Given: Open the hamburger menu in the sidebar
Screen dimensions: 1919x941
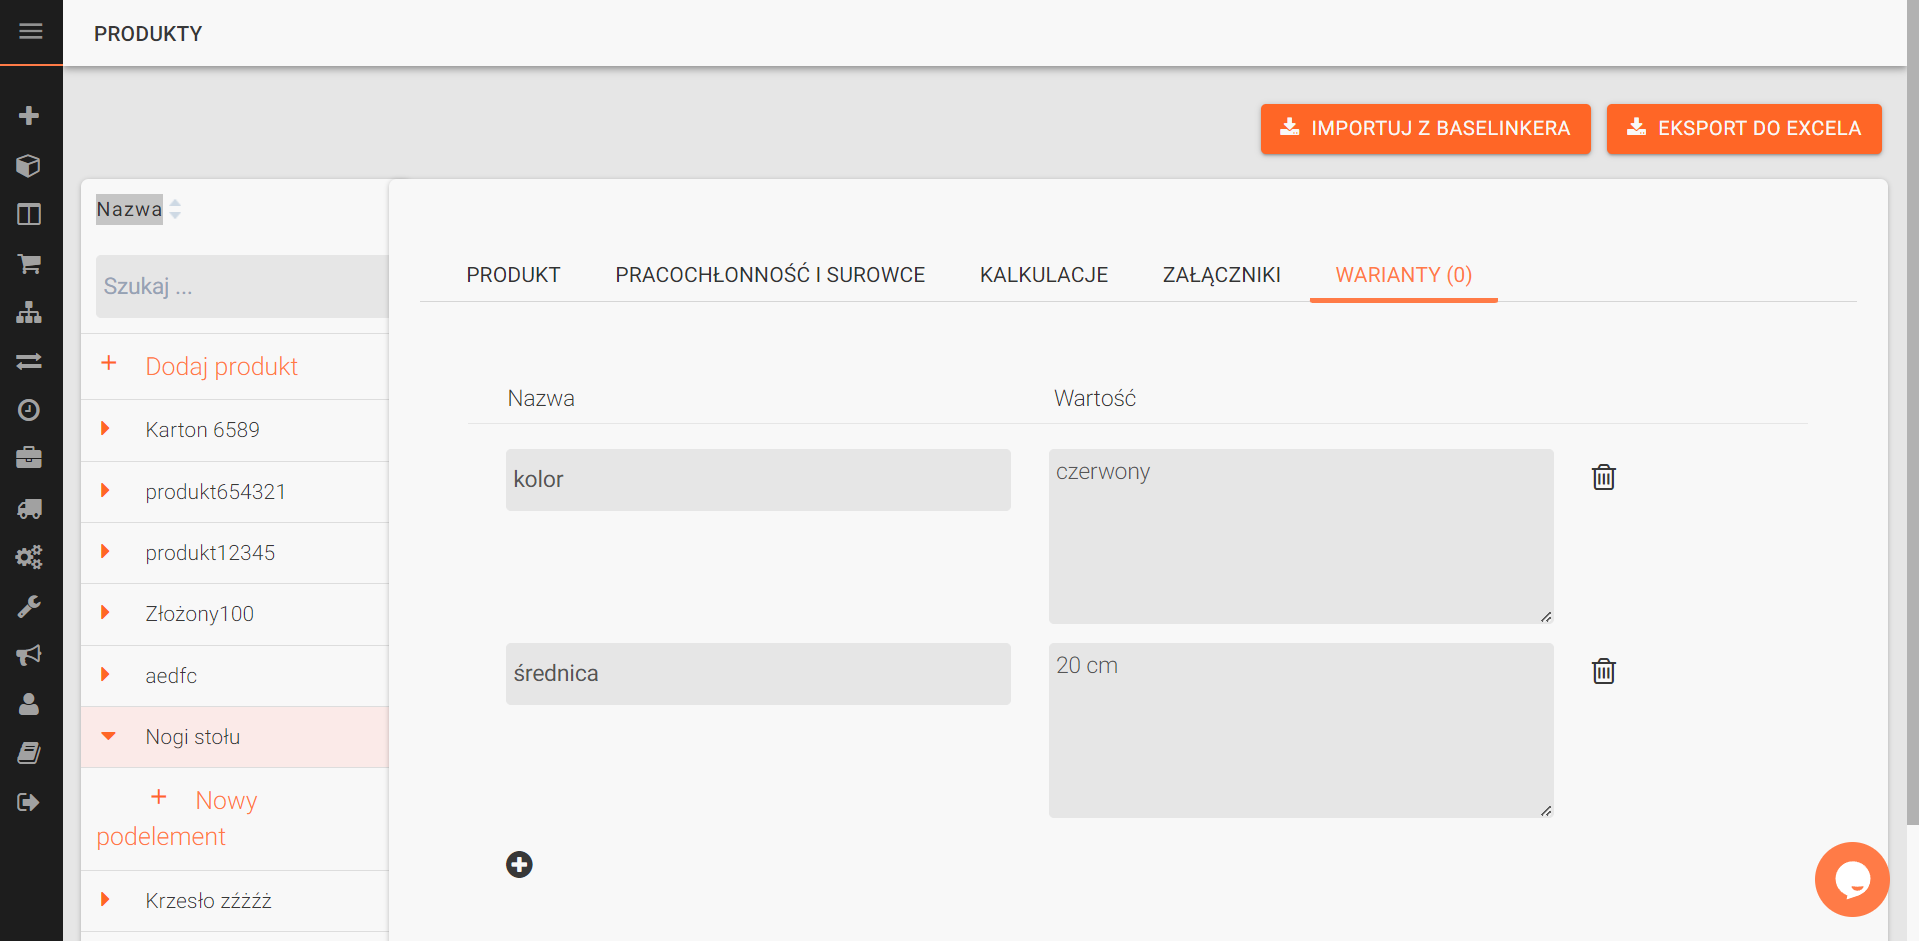Looking at the screenshot, I should coord(31,32).
